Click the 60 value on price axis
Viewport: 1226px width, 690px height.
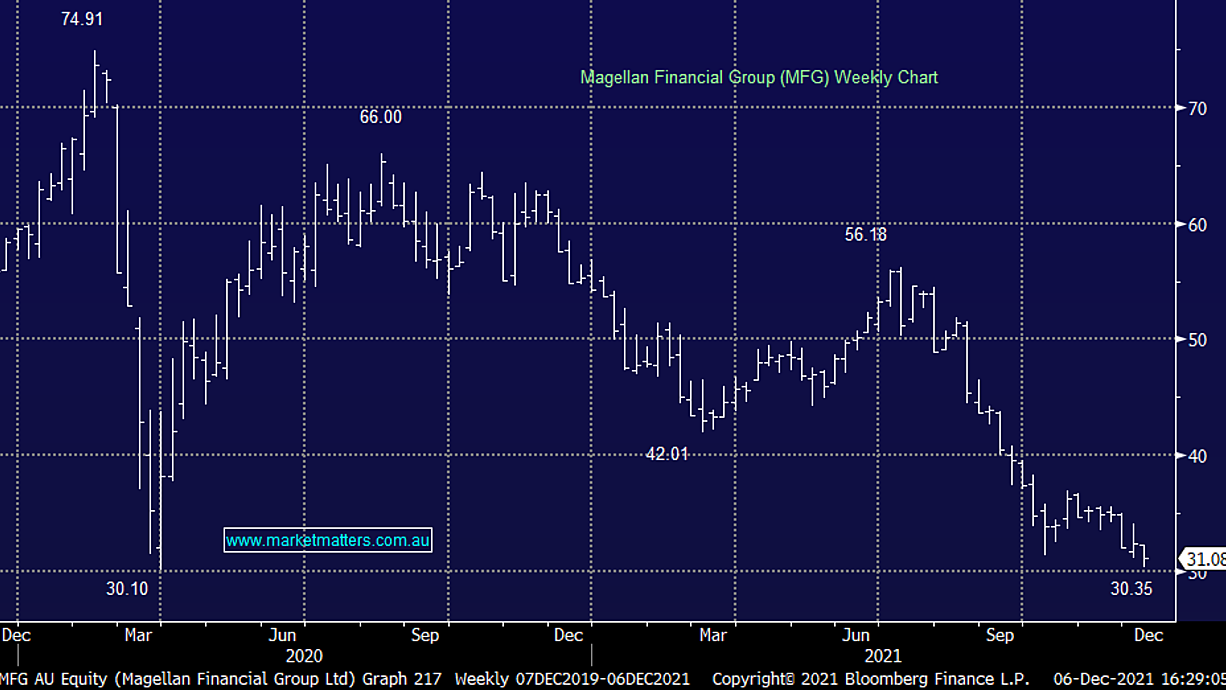(1197, 224)
